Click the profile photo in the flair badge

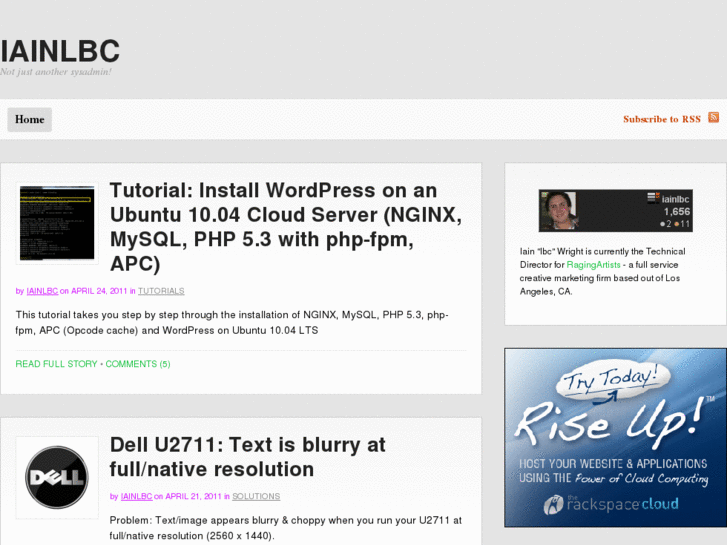tap(559, 210)
